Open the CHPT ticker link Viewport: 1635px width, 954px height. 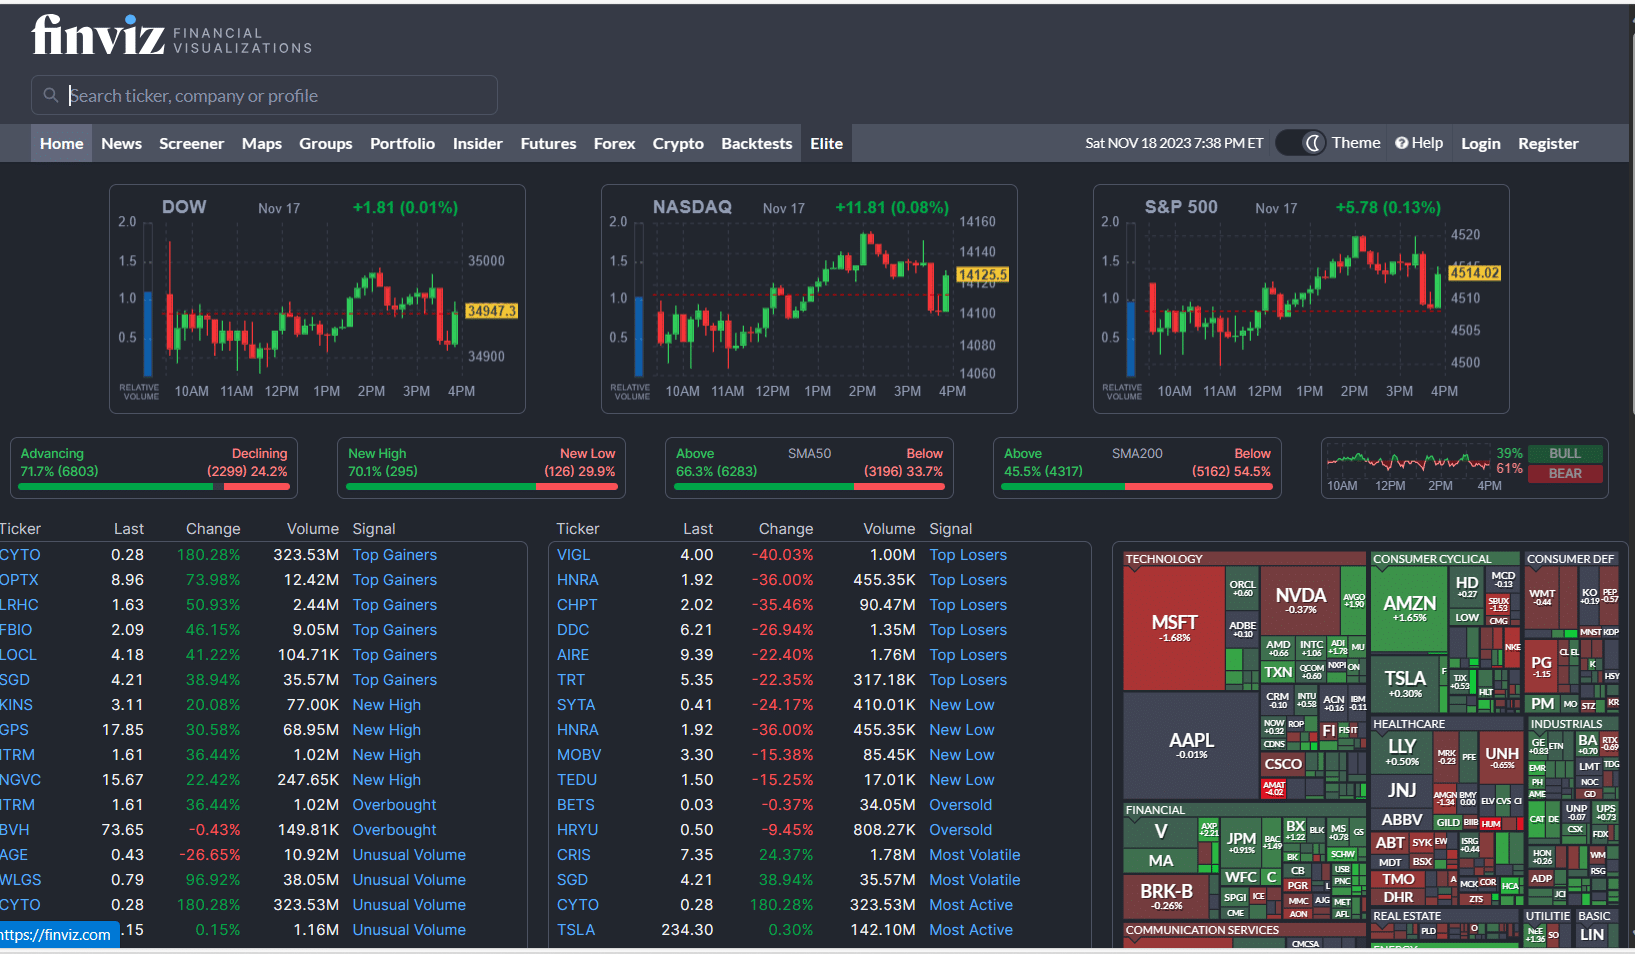tap(577, 605)
